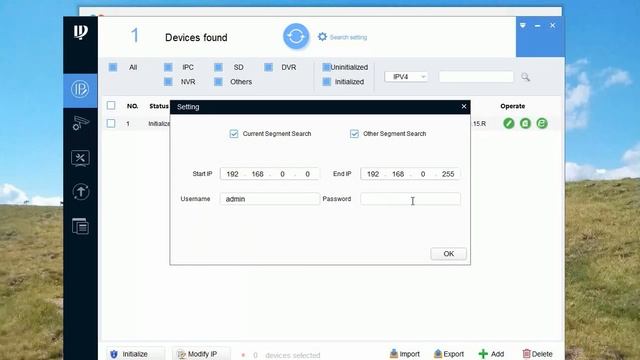Toggle the Others filter checkbox
The width and height of the screenshot is (640, 360).
(218, 82)
